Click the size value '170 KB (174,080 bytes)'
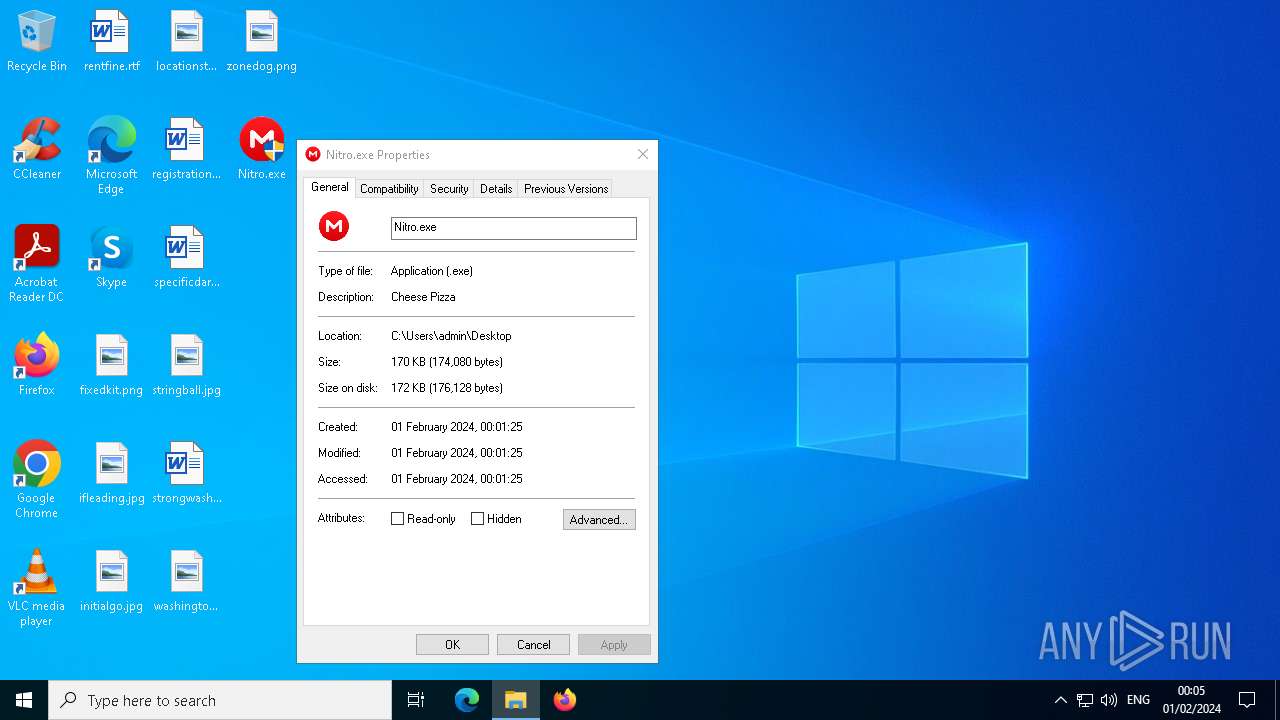The width and height of the screenshot is (1280, 720). click(x=447, y=362)
